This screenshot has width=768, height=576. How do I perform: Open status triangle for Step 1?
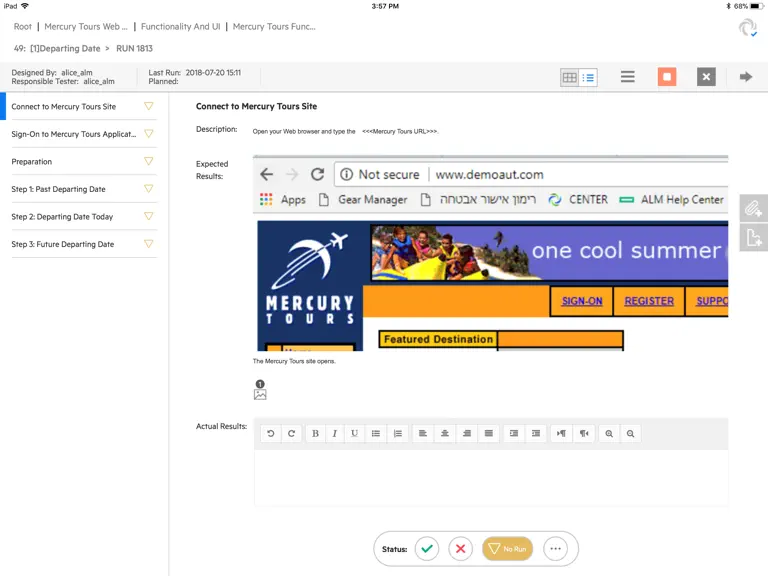pyautogui.click(x=148, y=188)
